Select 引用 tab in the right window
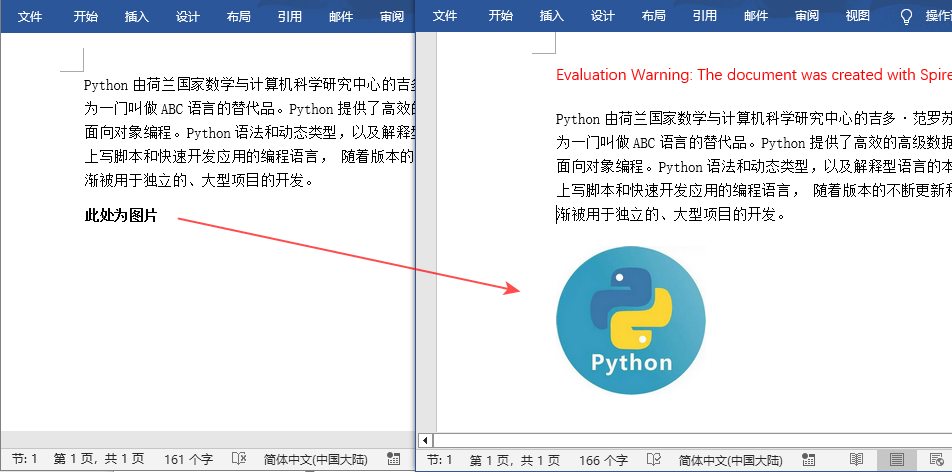This screenshot has width=952, height=472. [x=704, y=16]
